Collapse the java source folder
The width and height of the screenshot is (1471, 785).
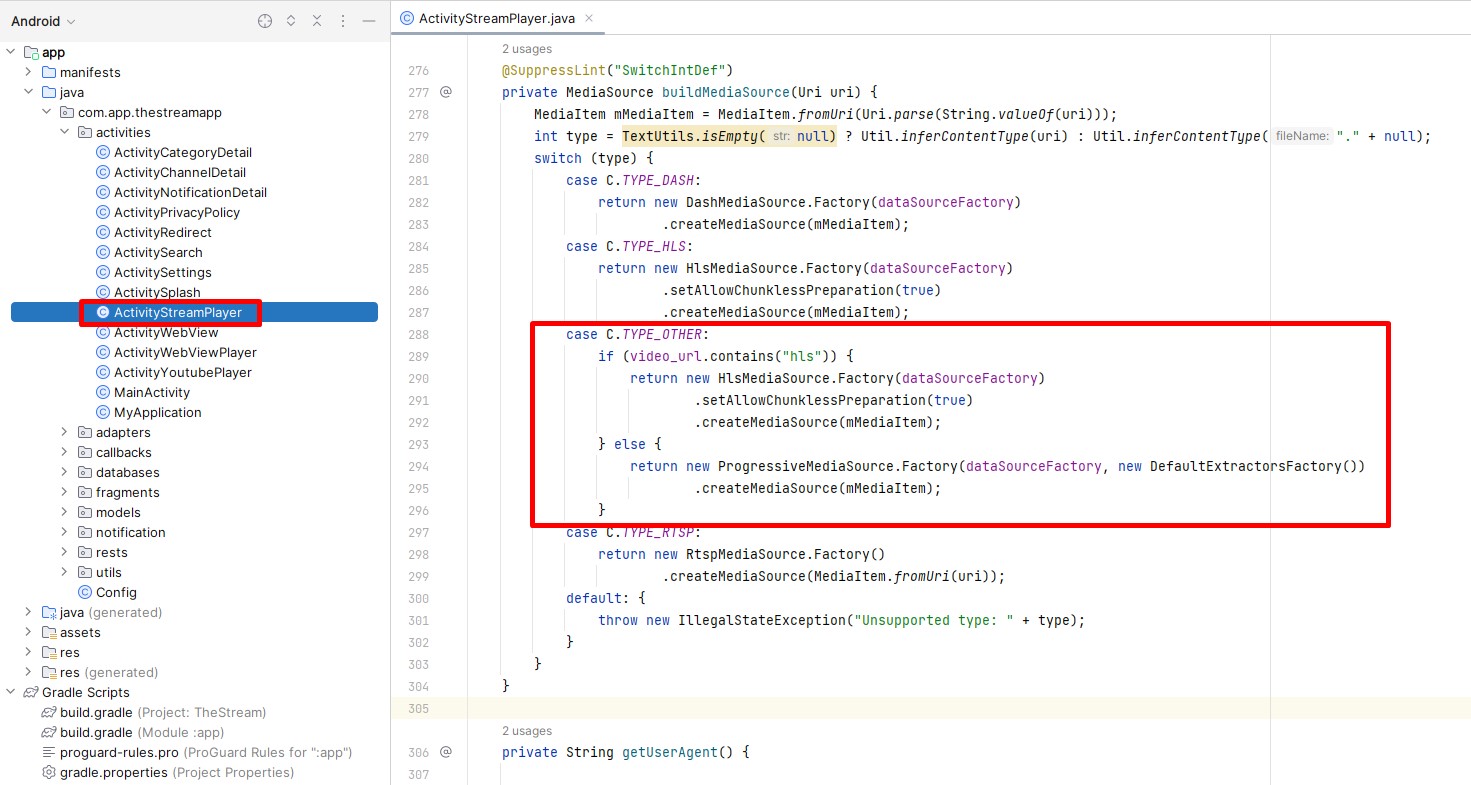[29, 92]
